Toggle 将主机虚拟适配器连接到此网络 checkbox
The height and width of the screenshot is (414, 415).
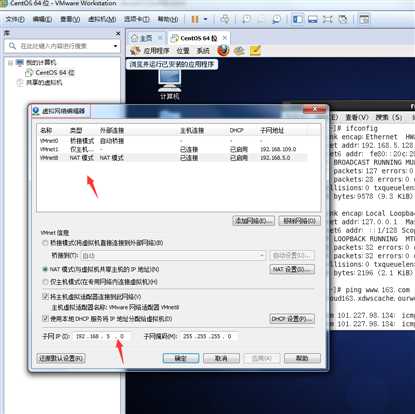[45, 296]
